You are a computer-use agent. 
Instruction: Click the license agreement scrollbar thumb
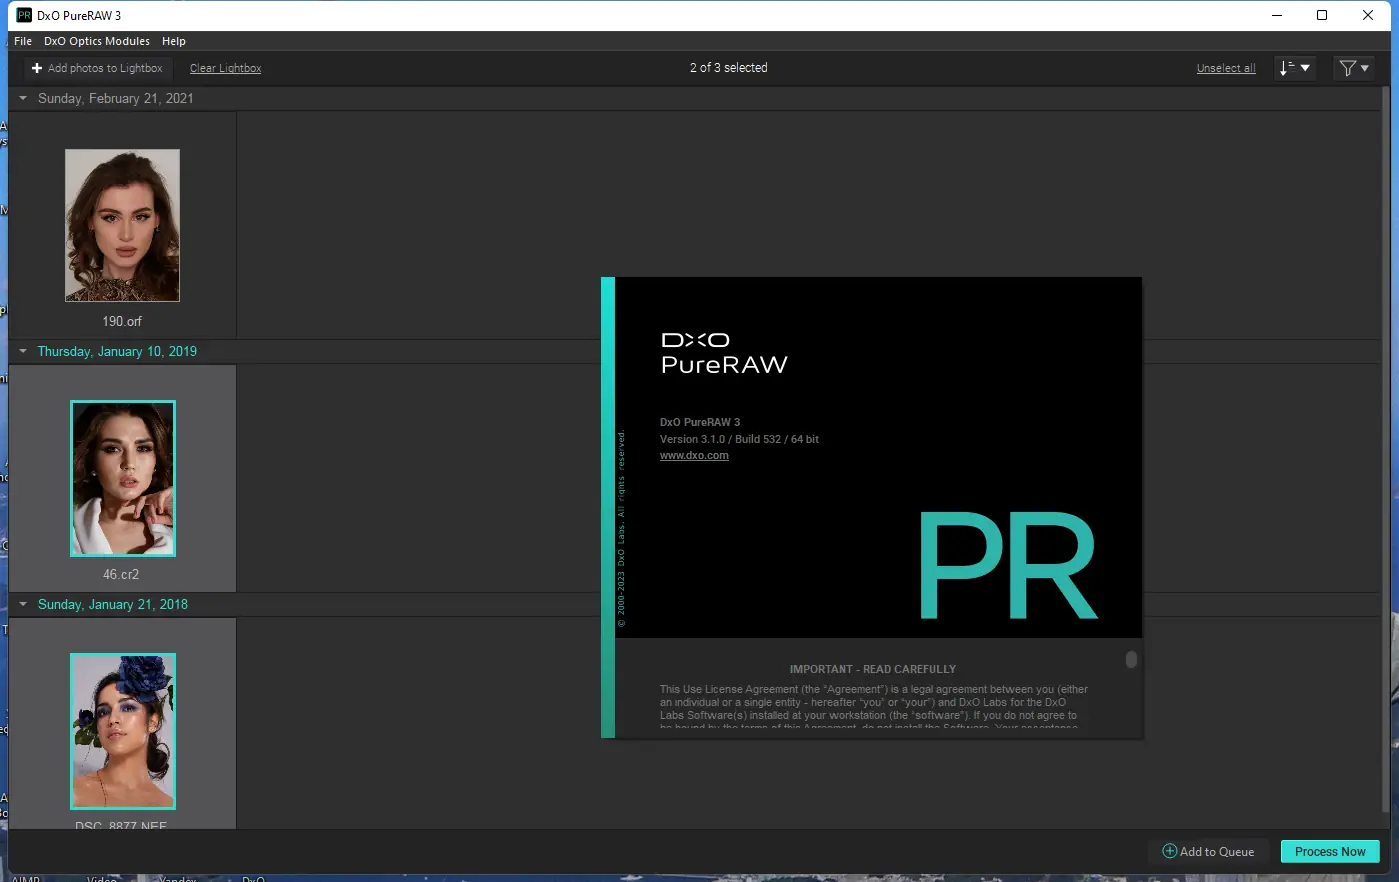(1131, 659)
